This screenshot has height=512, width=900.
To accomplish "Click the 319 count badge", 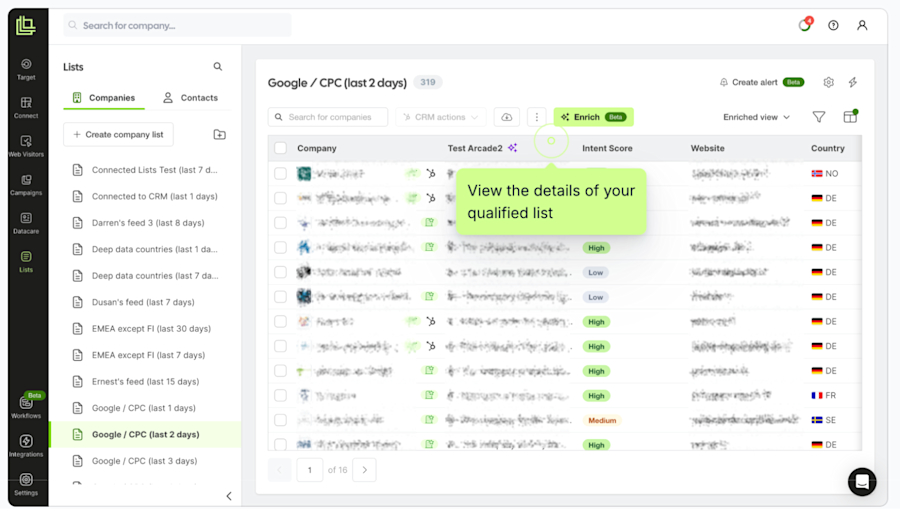I will point(428,82).
